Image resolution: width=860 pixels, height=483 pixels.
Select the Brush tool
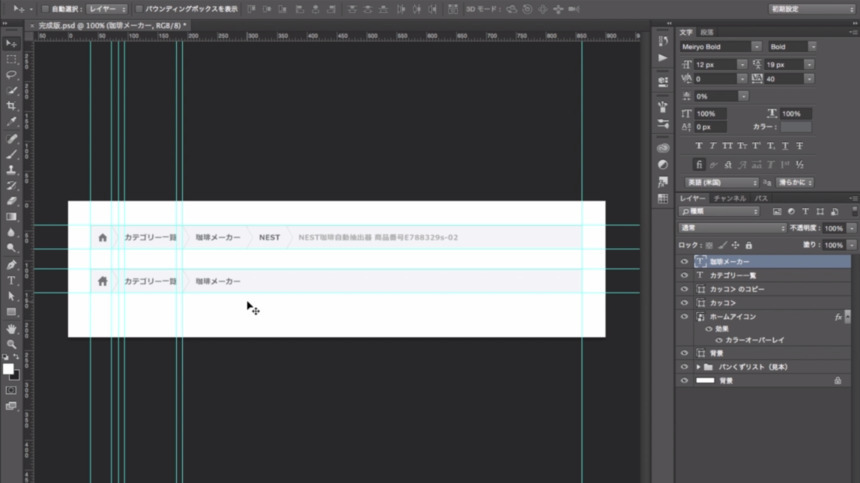[x=11, y=154]
